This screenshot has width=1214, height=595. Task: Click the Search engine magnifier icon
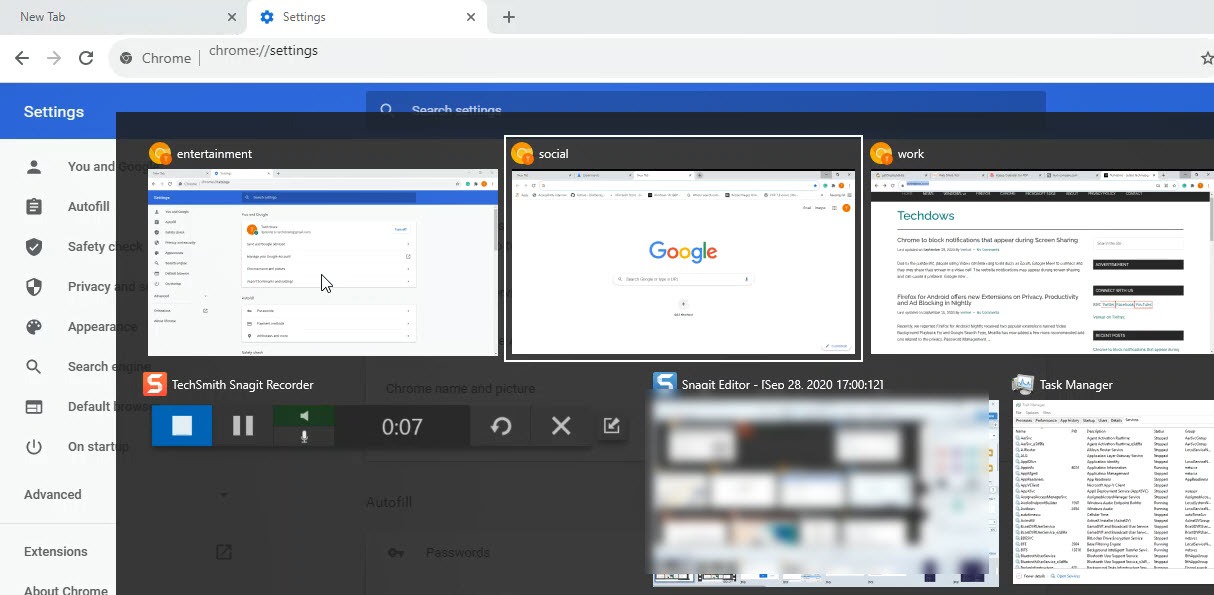34,366
